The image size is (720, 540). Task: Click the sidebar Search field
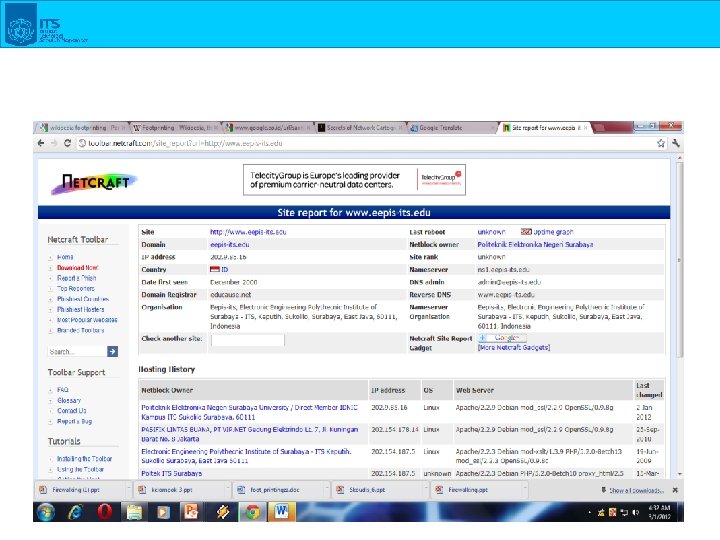pyautogui.click(x=77, y=351)
